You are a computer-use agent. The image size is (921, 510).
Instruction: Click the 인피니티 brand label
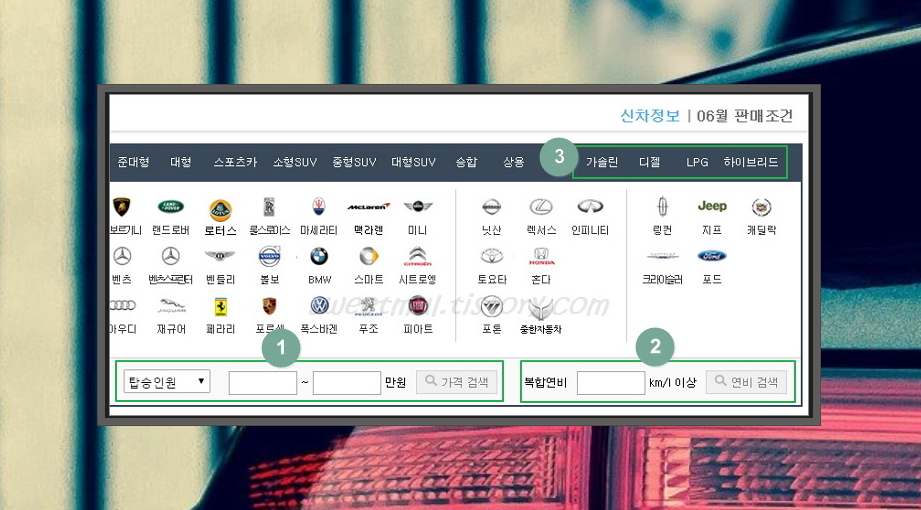(590, 230)
